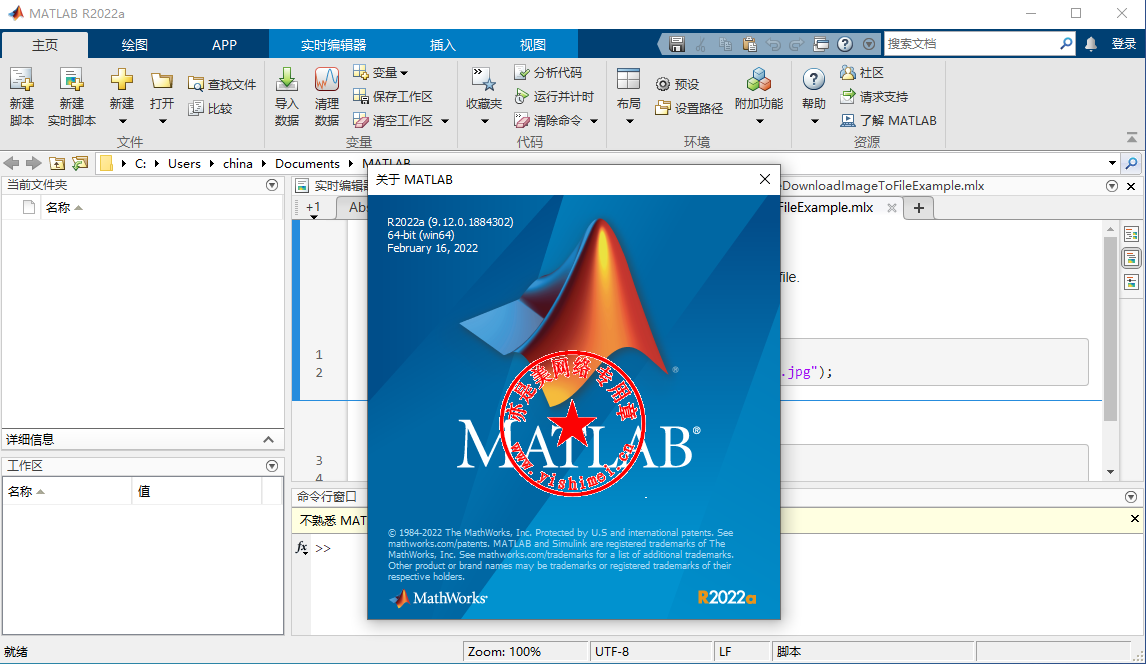Click the up-one-folder icon in the address bar

pyautogui.click(x=57, y=163)
